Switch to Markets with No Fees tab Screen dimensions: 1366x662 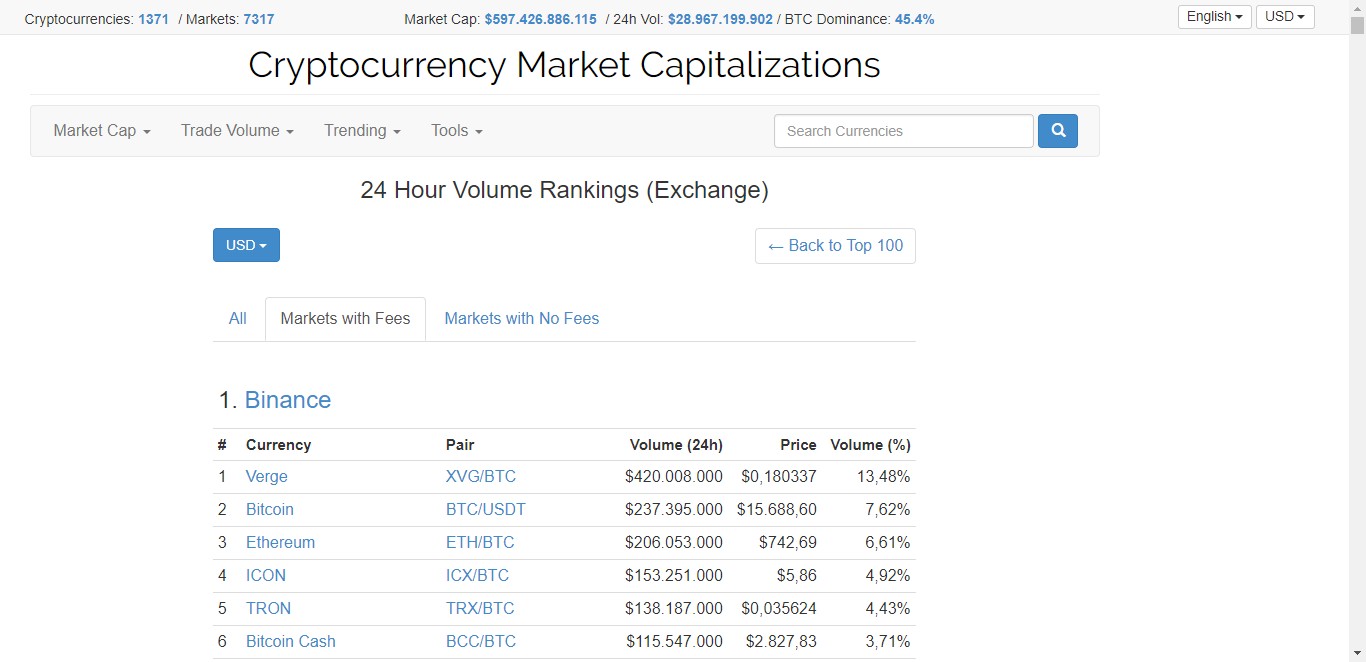point(522,318)
